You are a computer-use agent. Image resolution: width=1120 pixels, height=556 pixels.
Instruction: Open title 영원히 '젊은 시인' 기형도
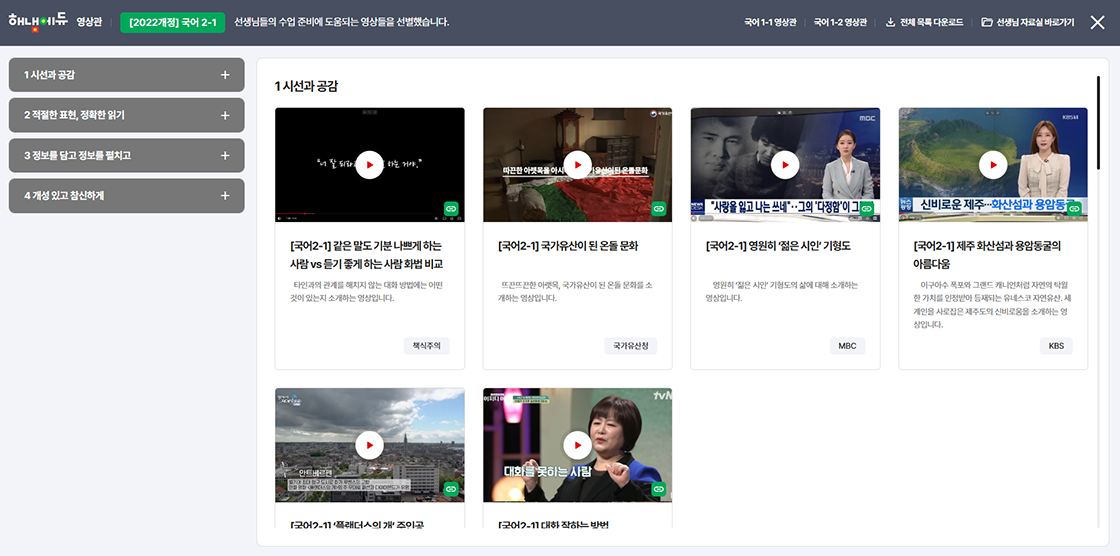coord(778,247)
